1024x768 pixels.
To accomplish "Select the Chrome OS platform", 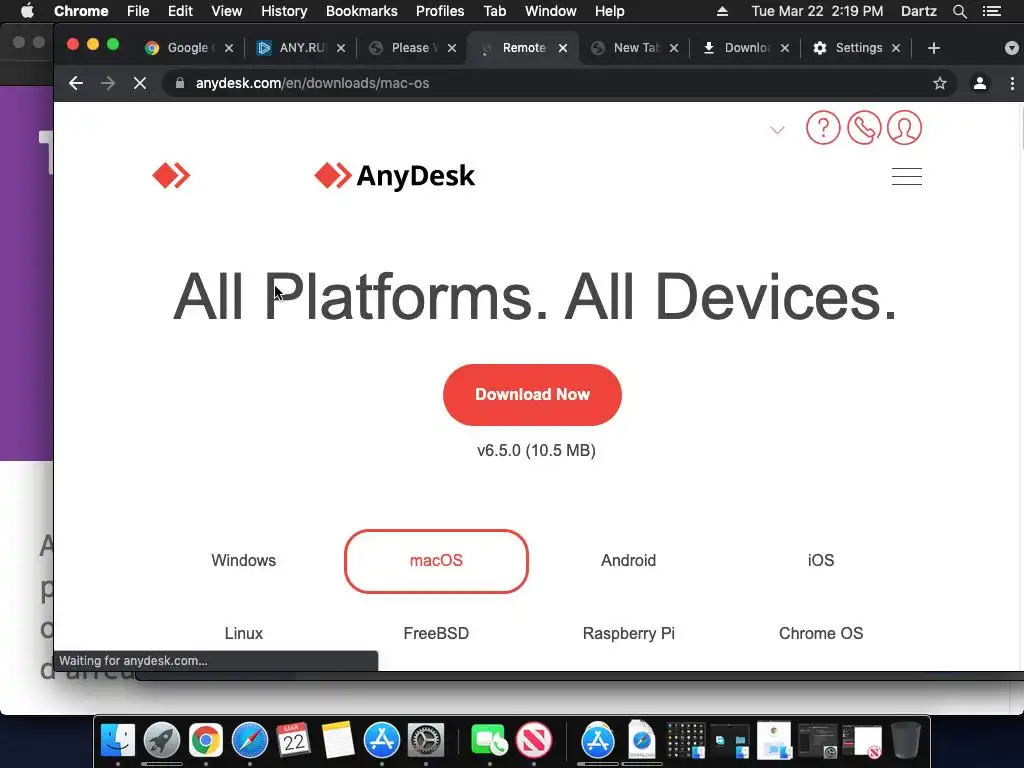I will click(x=821, y=633).
